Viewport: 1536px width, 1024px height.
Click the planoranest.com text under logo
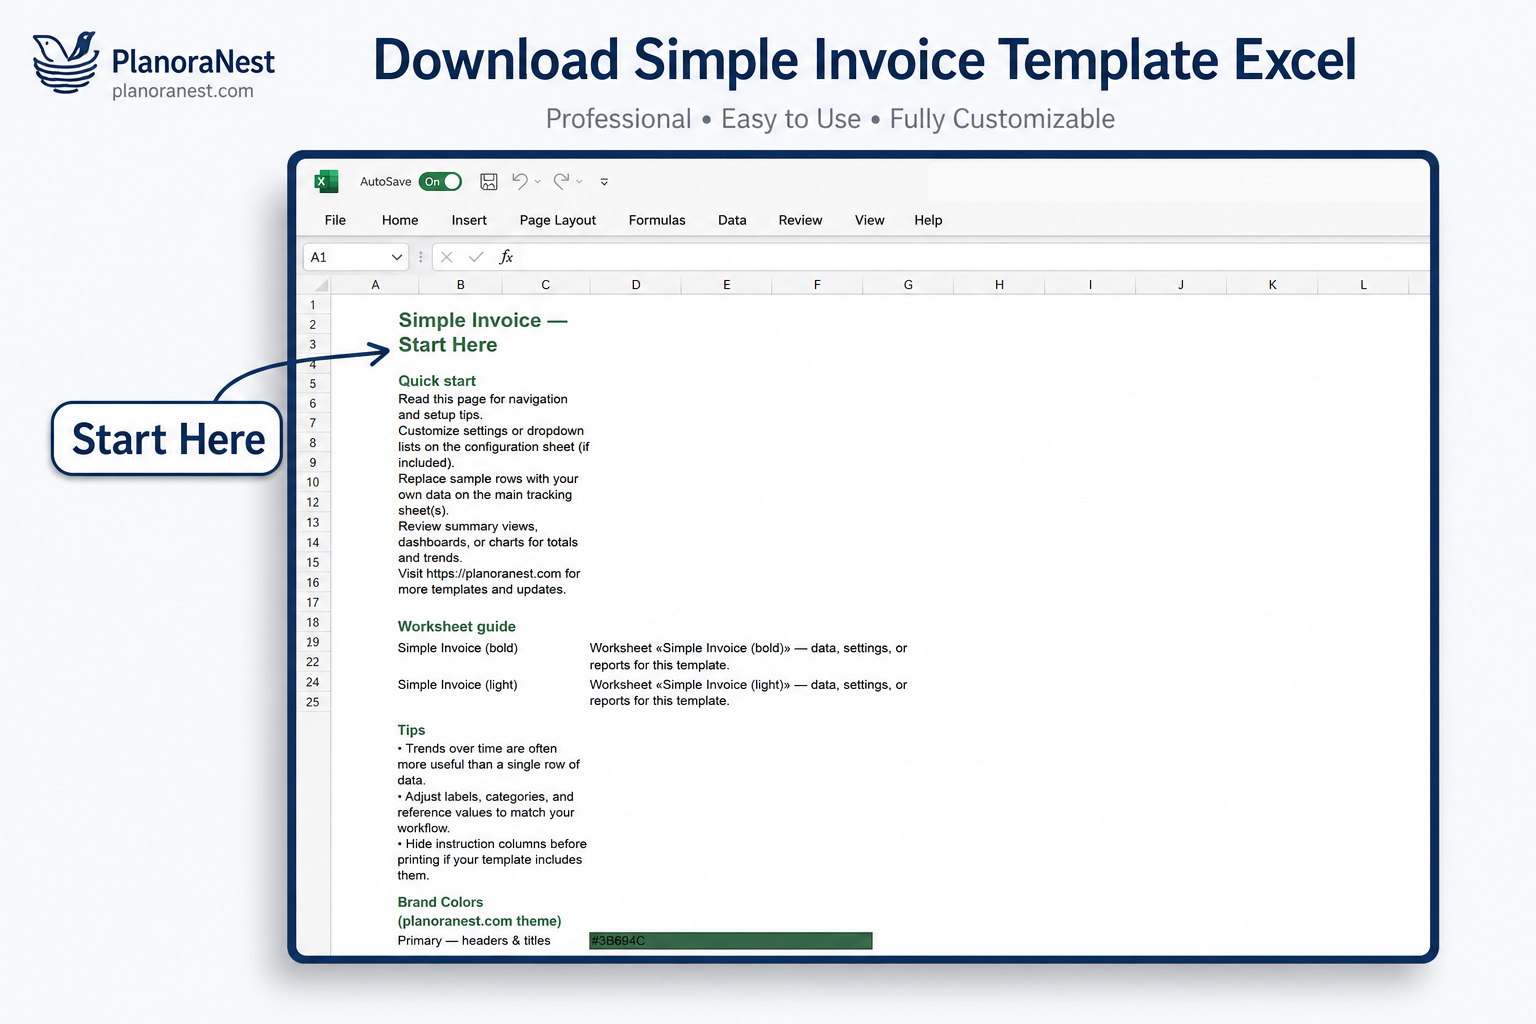(183, 91)
